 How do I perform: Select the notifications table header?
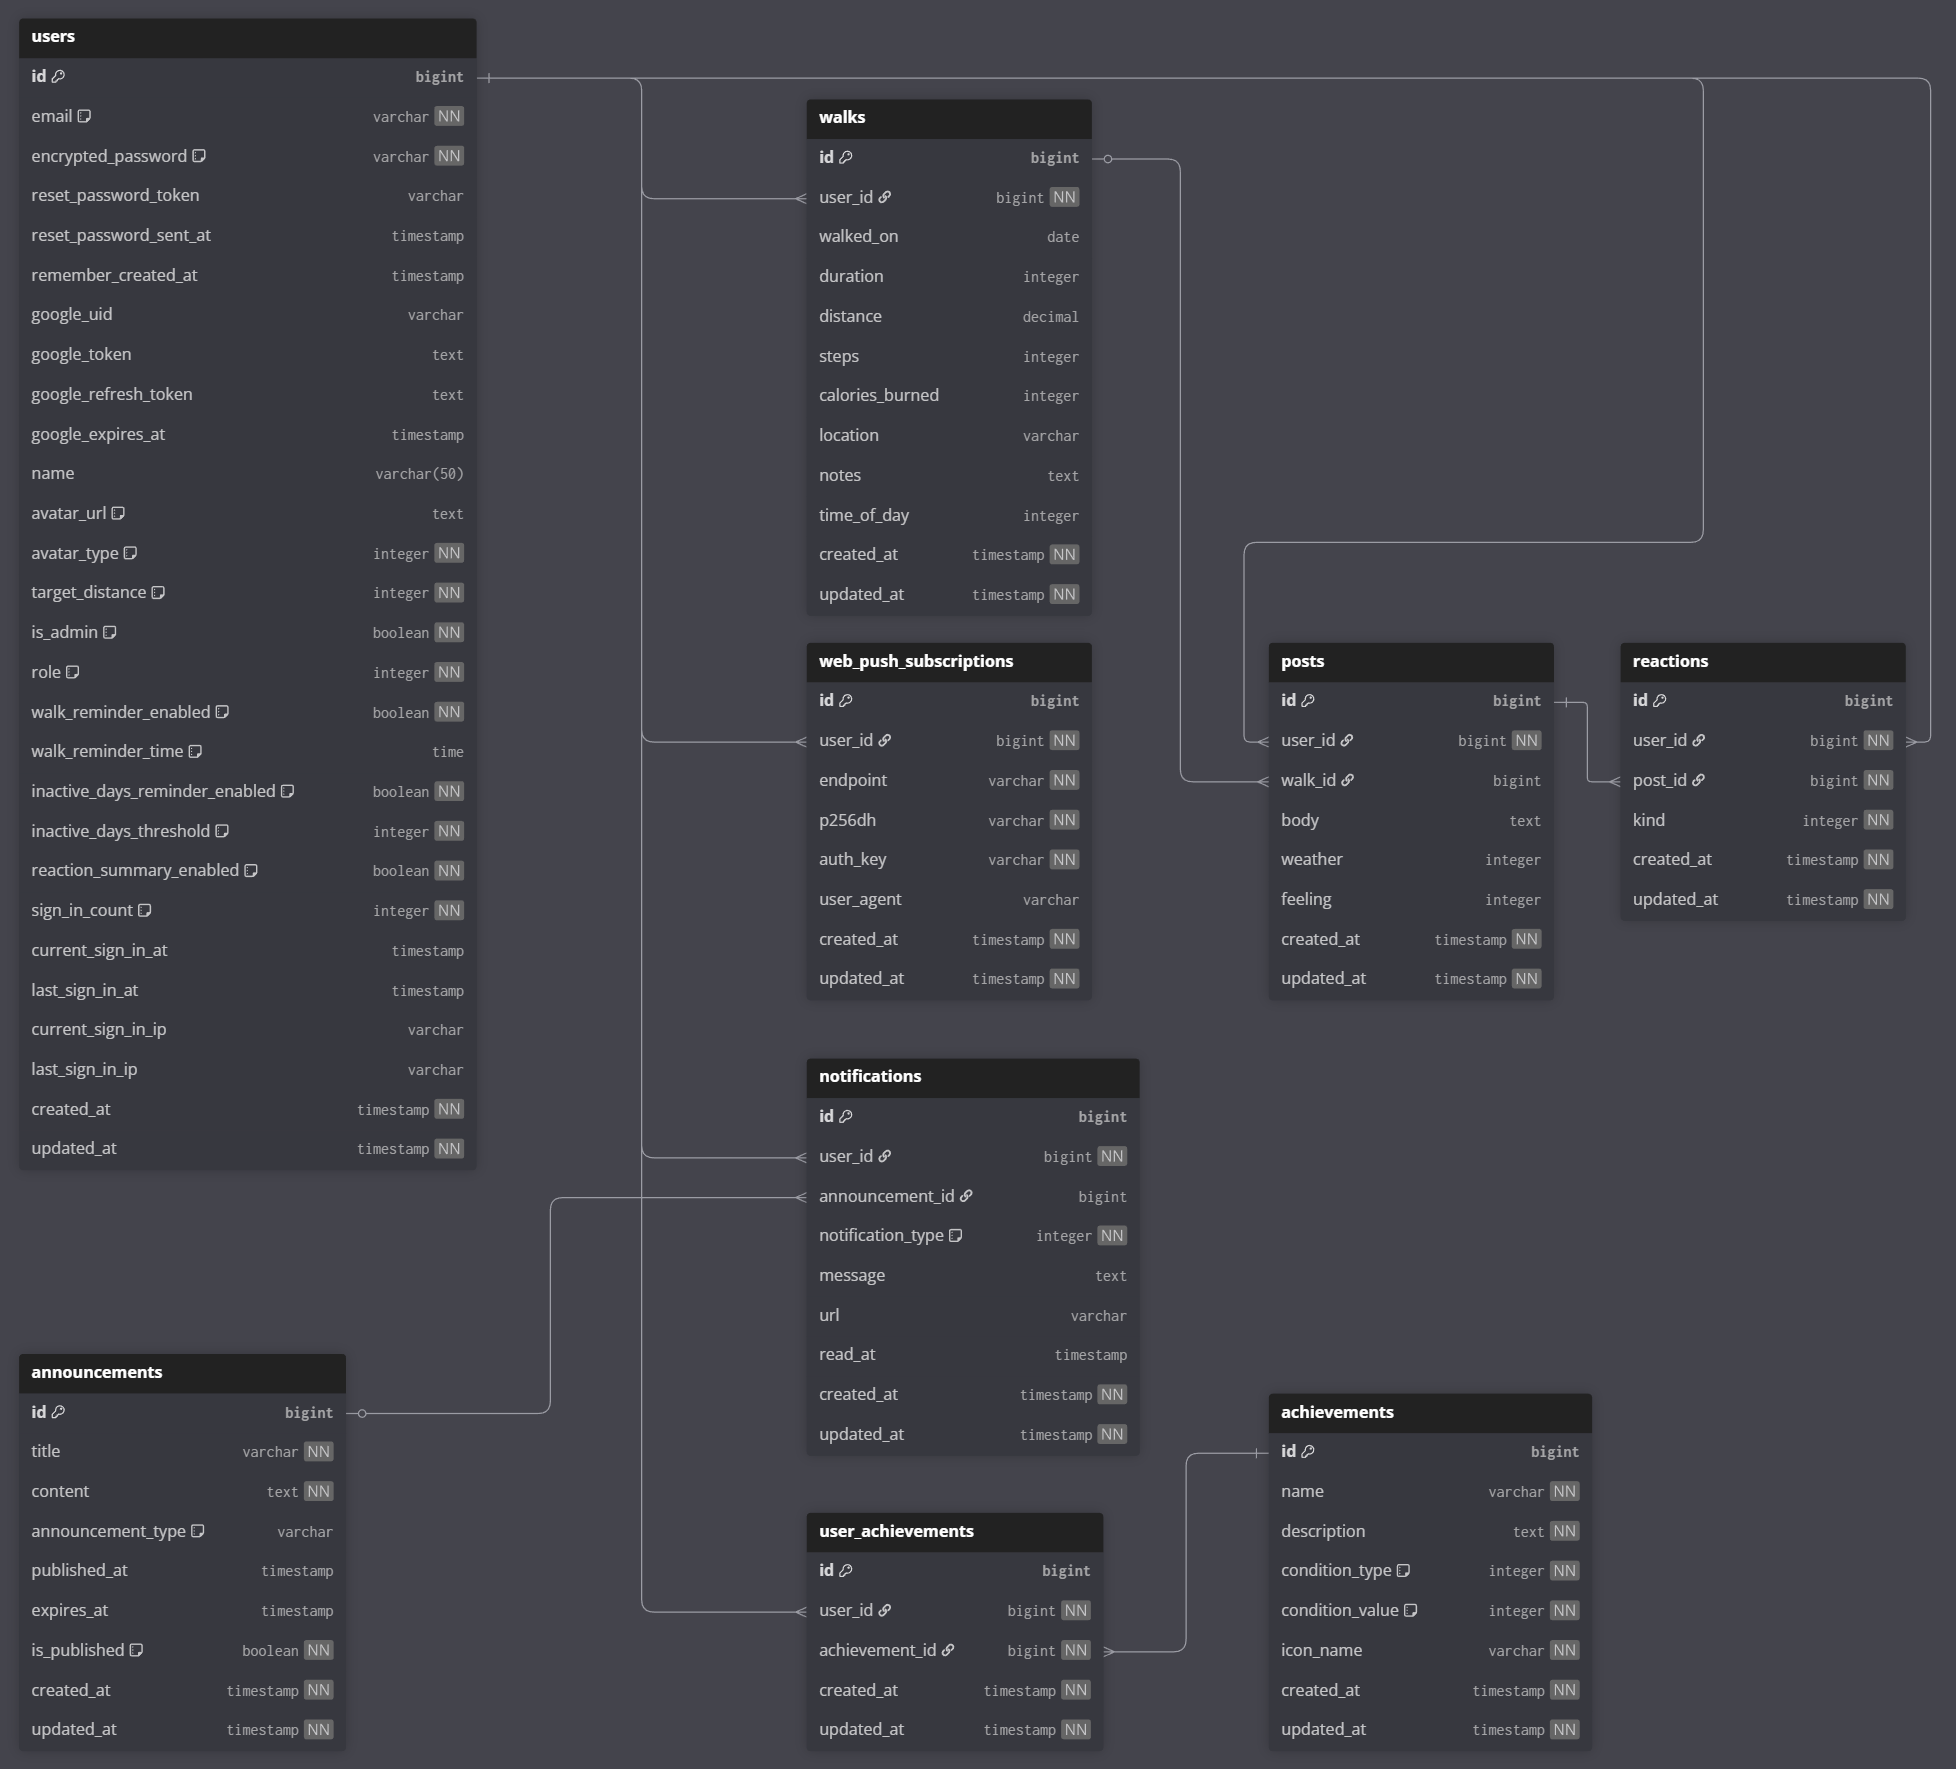[971, 1077]
